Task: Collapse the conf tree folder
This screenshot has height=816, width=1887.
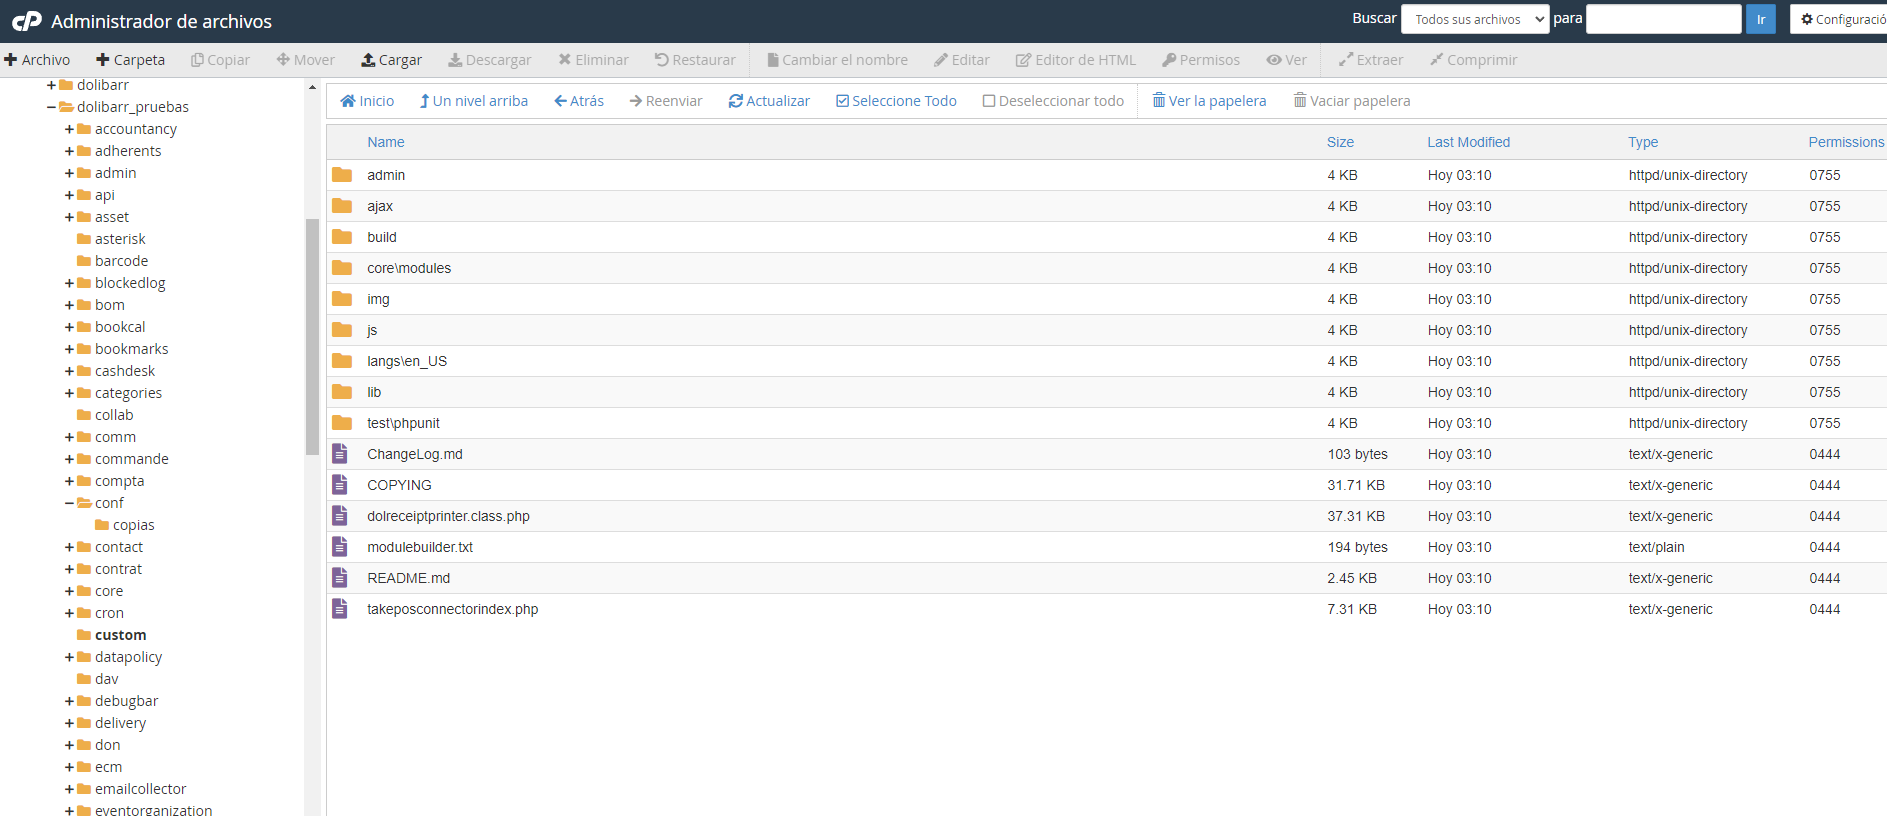Action: [69, 503]
